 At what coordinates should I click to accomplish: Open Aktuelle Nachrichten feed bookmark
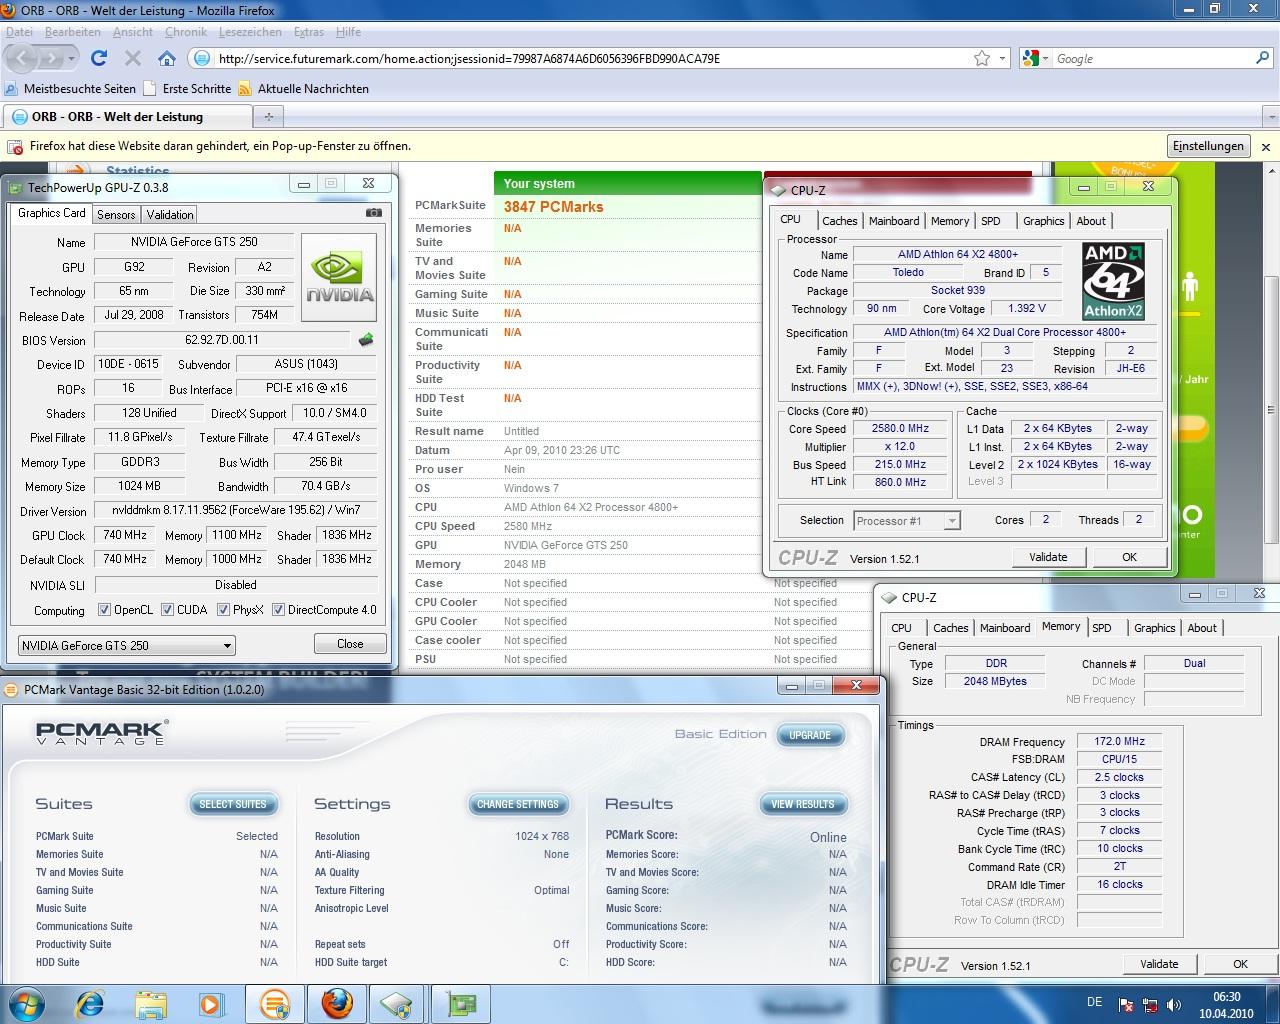[303, 89]
